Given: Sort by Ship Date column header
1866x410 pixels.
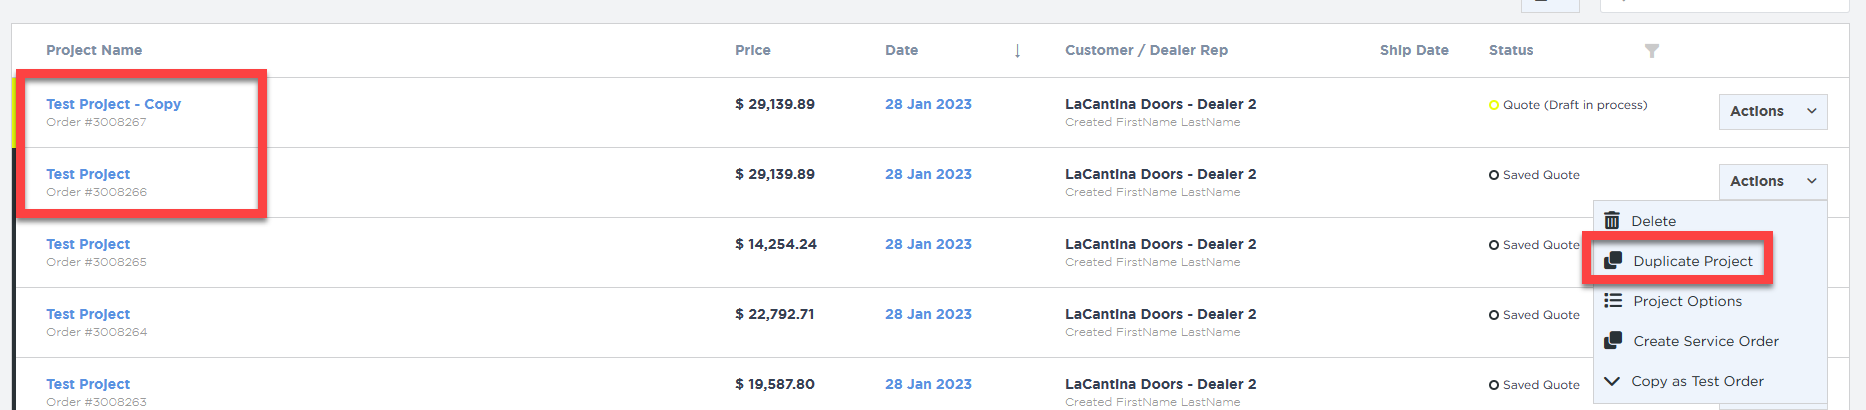Looking at the screenshot, I should coord(1414,50).
